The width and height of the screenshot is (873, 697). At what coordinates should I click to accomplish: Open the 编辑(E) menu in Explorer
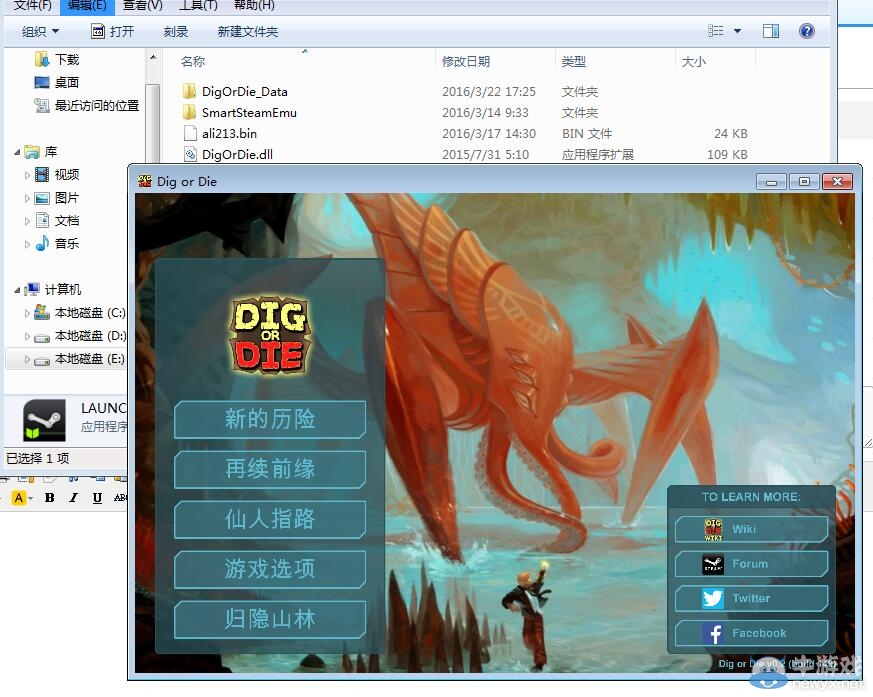pos(86,5)
